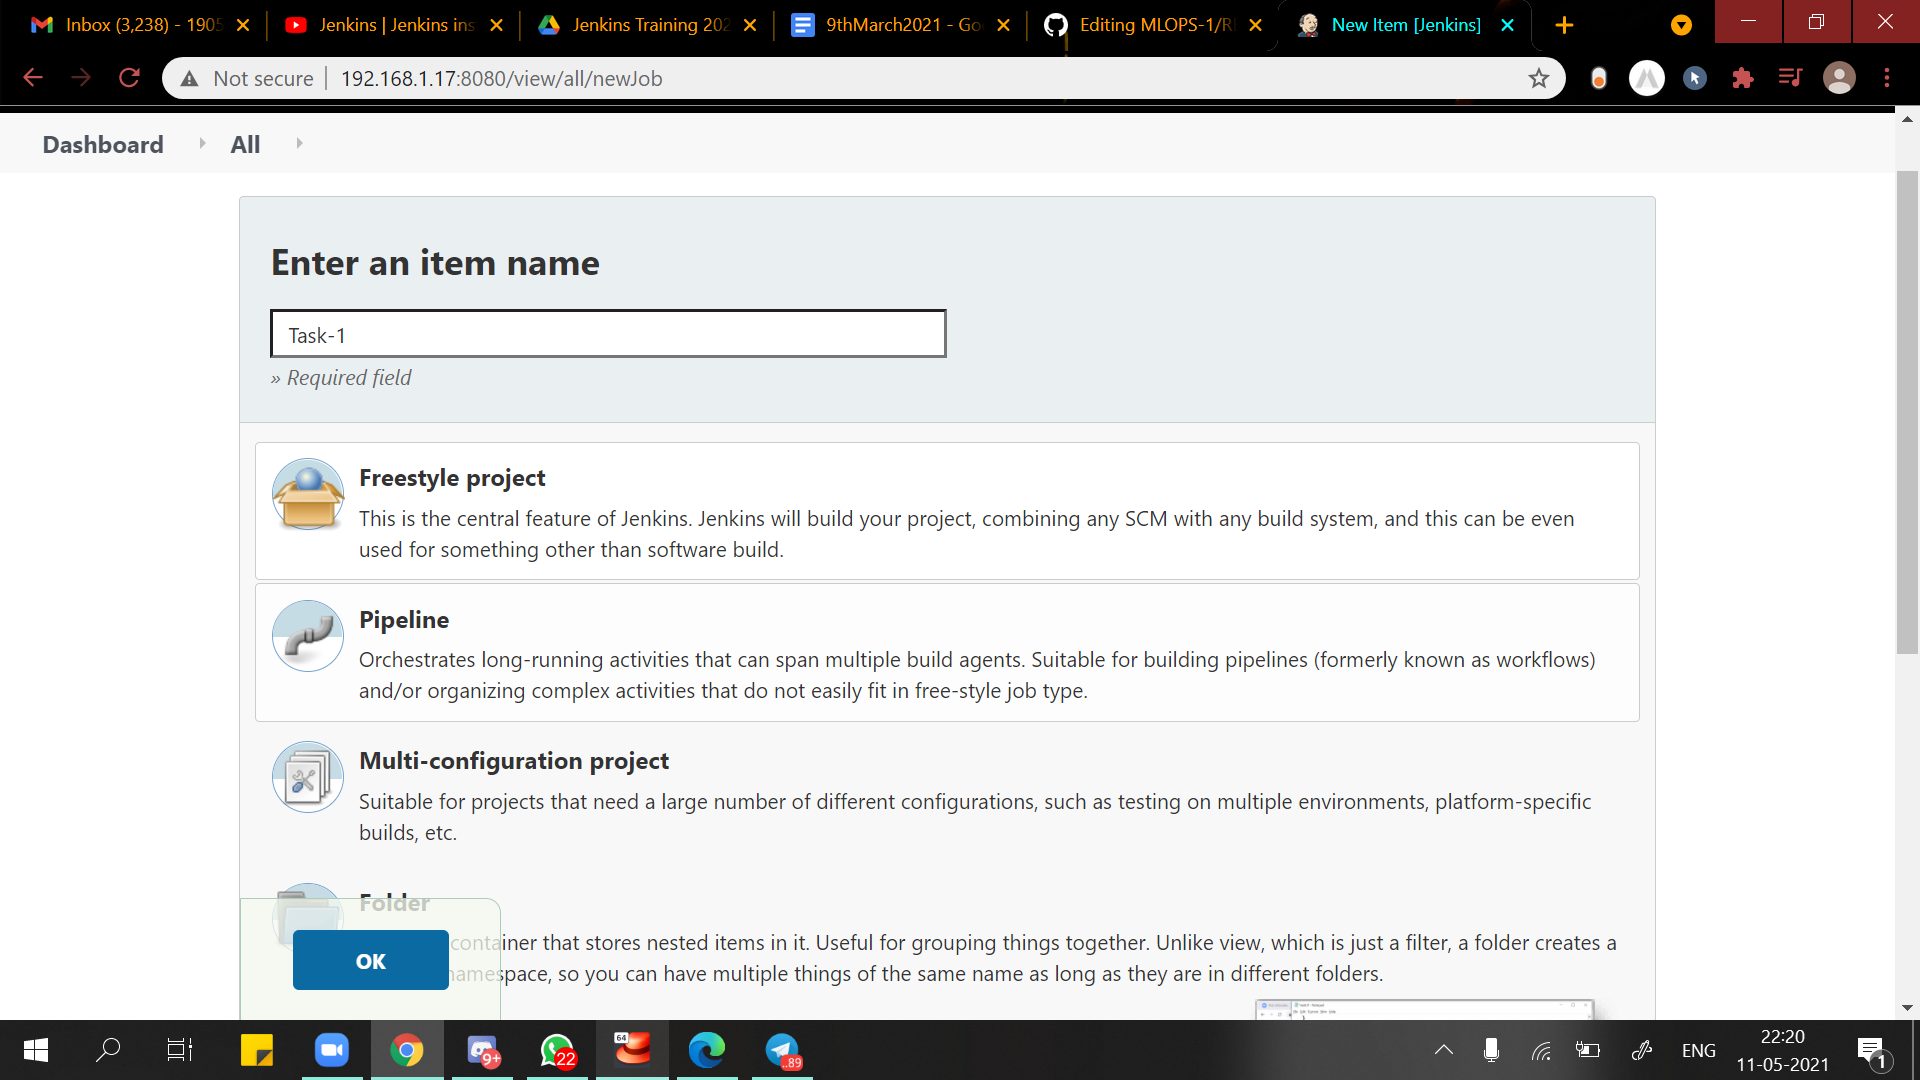Reload the page with refresh icon

tap(129, 78)
